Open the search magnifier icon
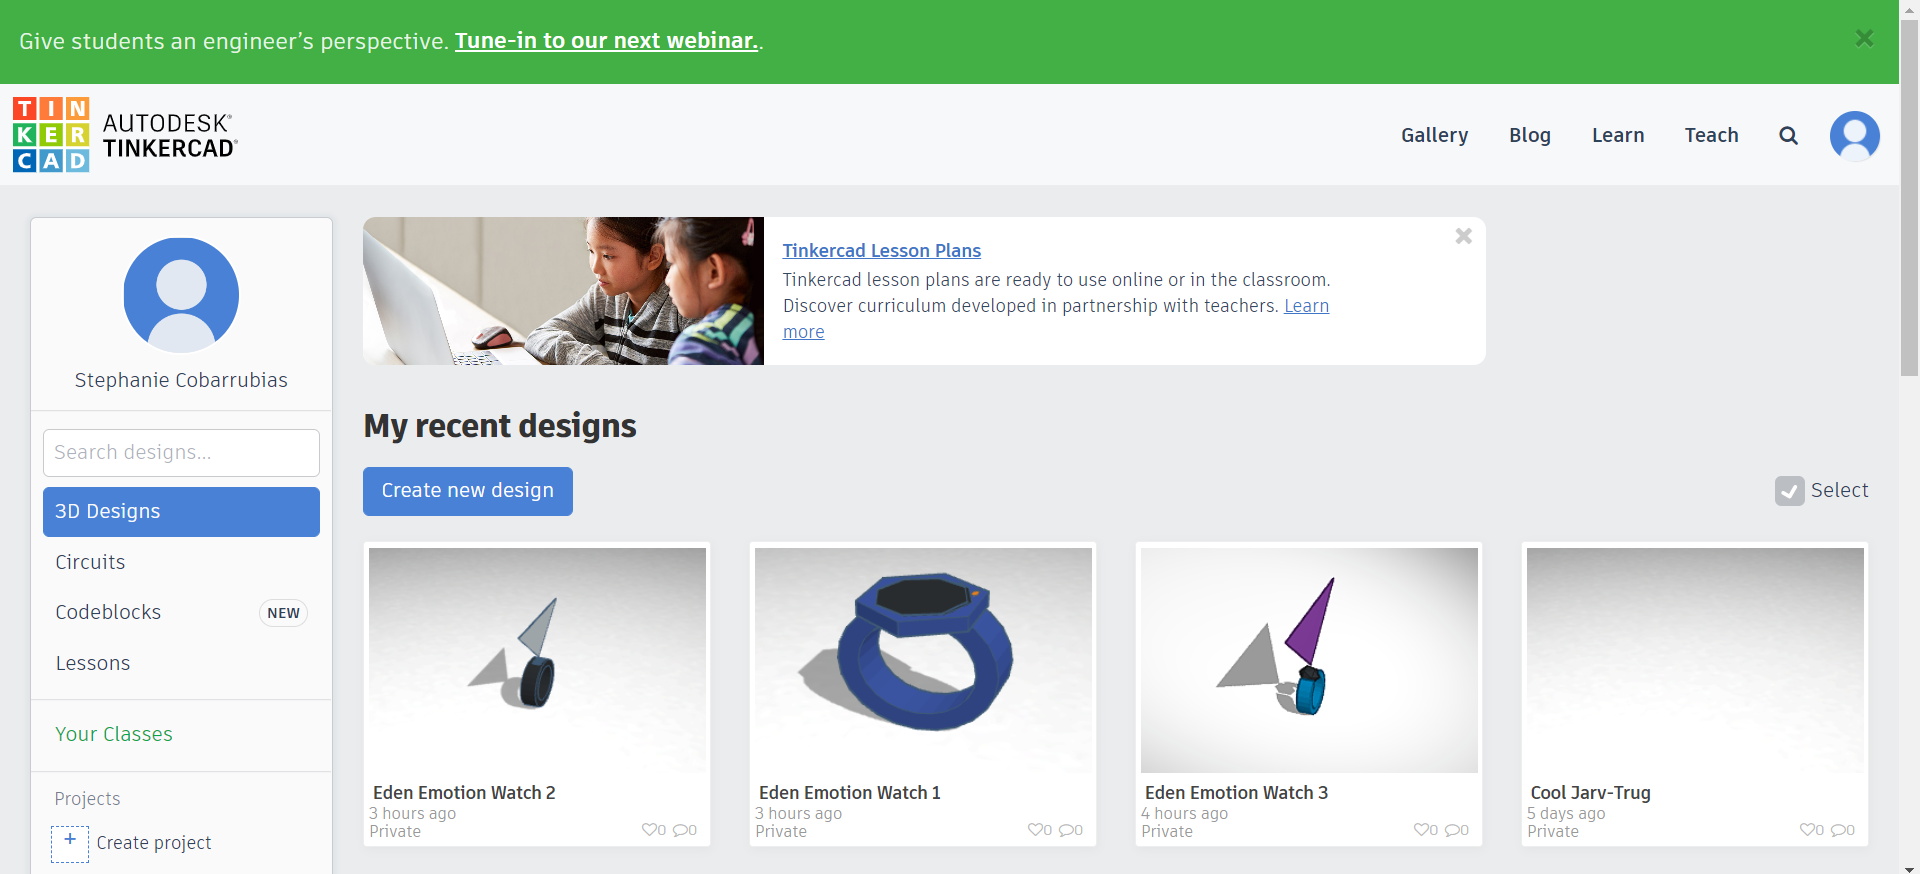The height and width of the screenshot is (874, 1920). pyautogui.click(x=1788, y=136)
